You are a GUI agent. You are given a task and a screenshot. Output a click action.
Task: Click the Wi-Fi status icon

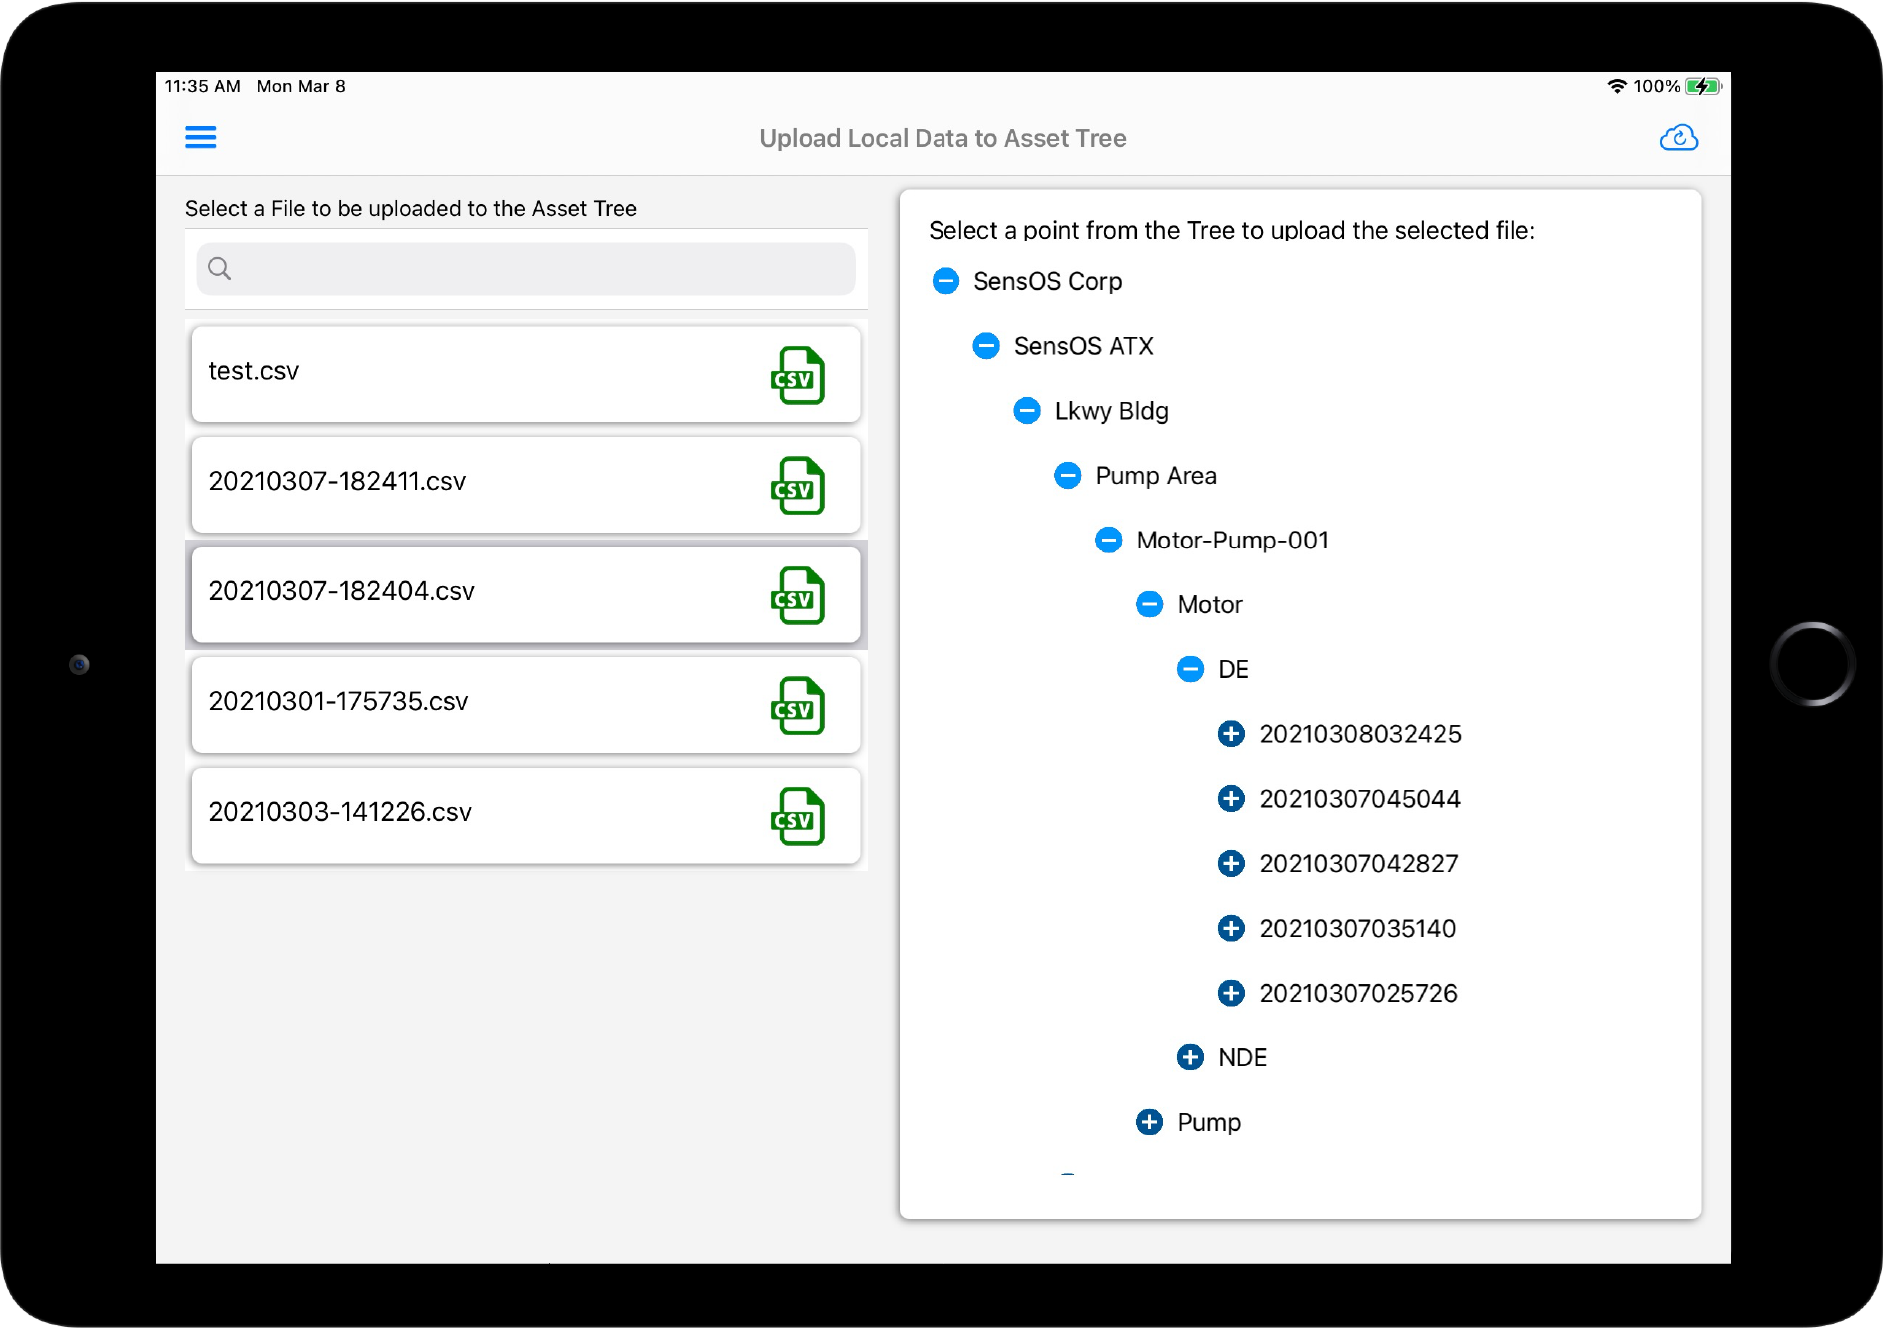tap(1617, 86)
